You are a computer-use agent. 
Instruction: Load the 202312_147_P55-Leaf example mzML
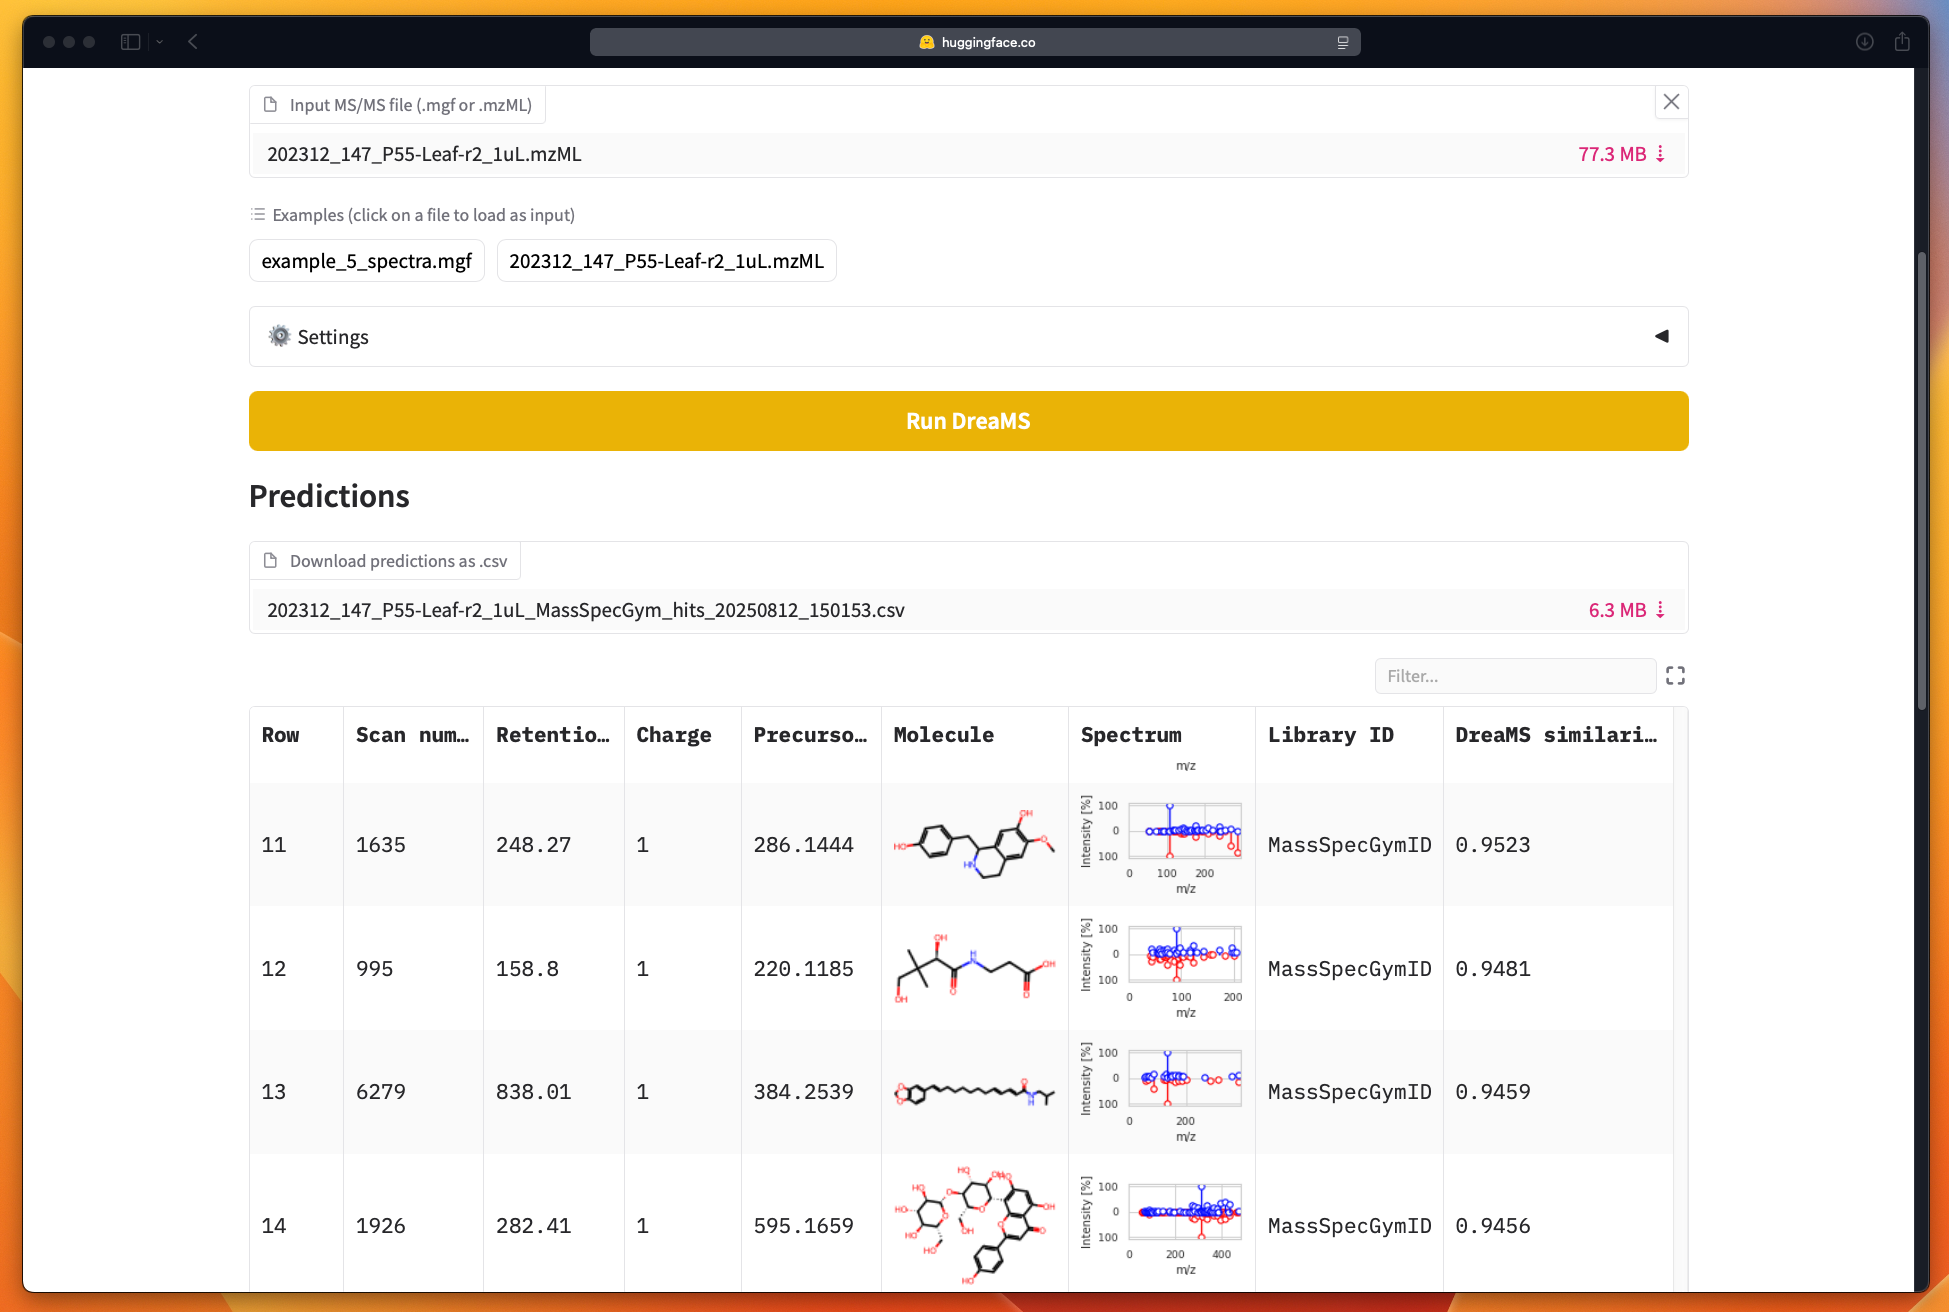[666, 261]
